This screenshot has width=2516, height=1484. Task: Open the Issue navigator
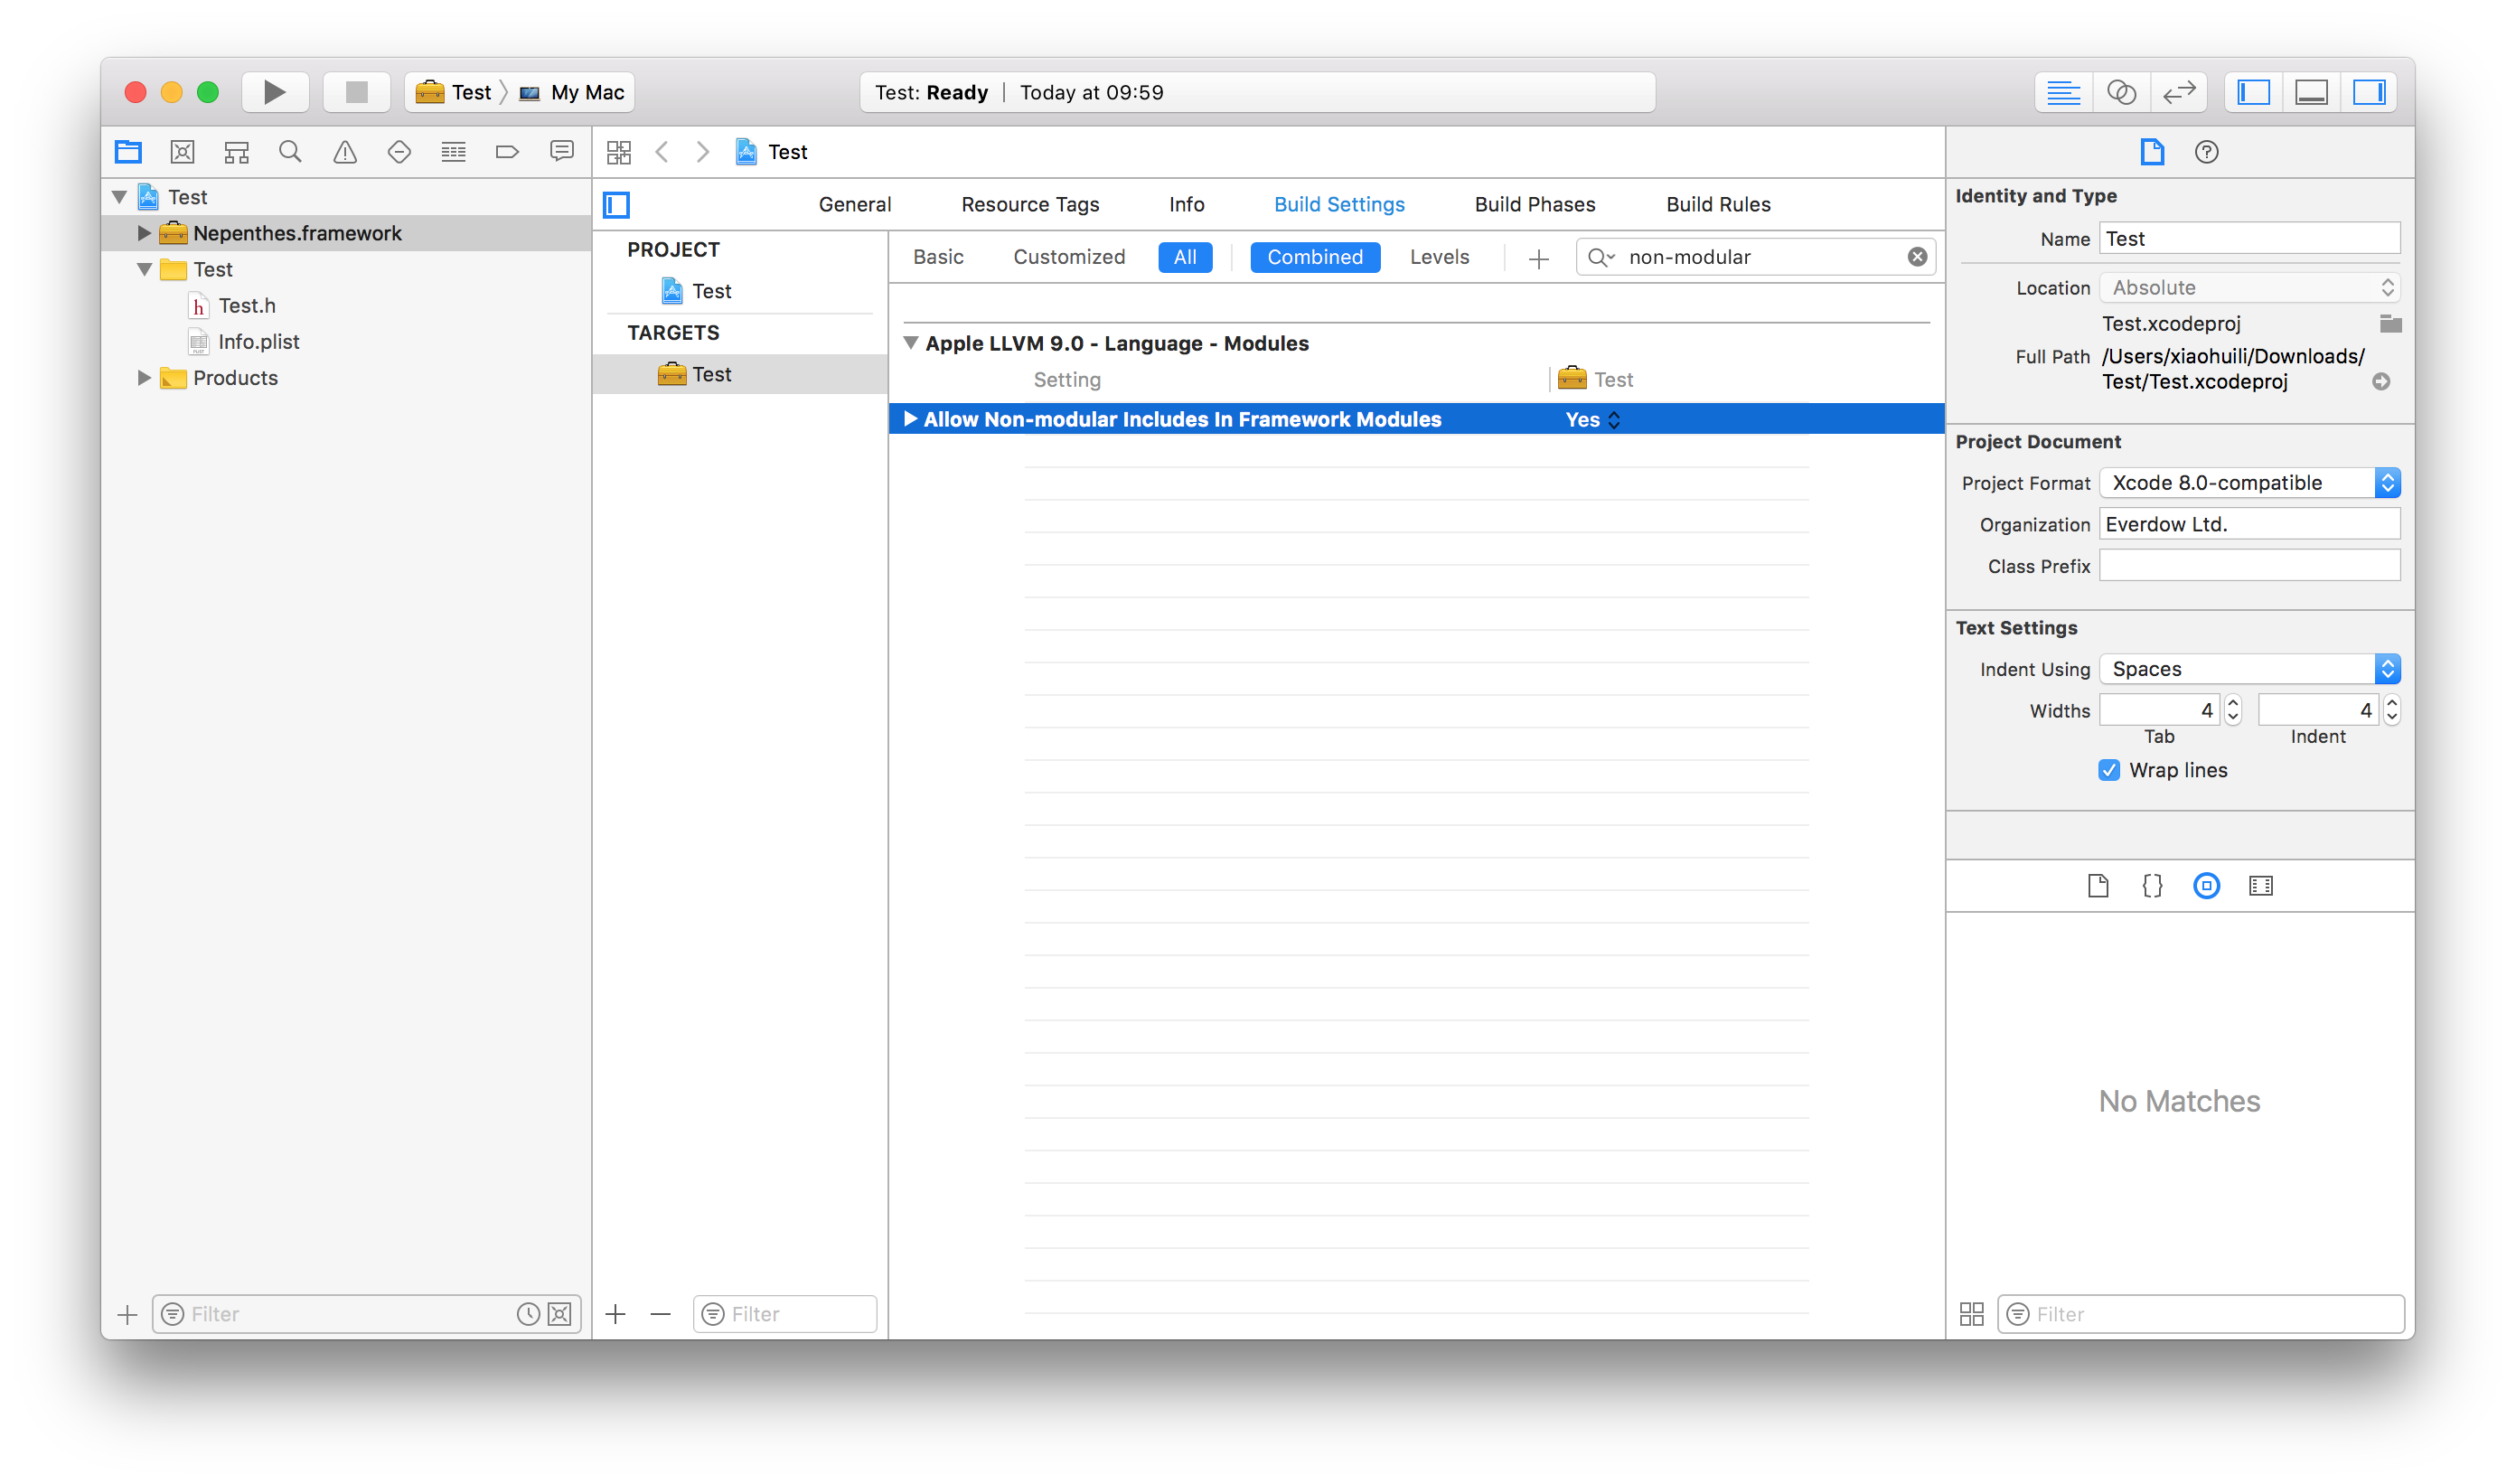[x=345, y=152]
